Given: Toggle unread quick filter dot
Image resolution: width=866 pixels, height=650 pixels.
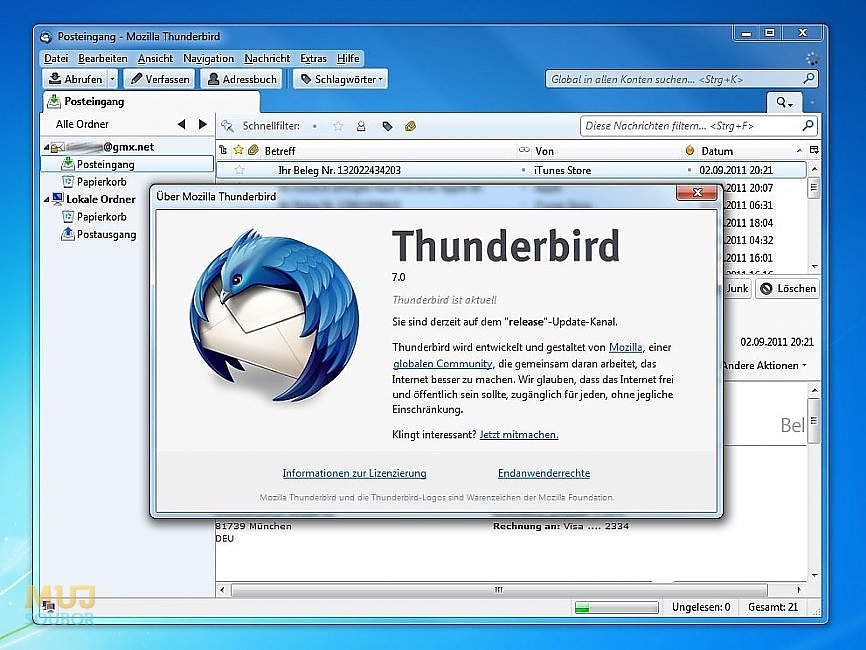Looking at the screenshot, I should 314,126.
